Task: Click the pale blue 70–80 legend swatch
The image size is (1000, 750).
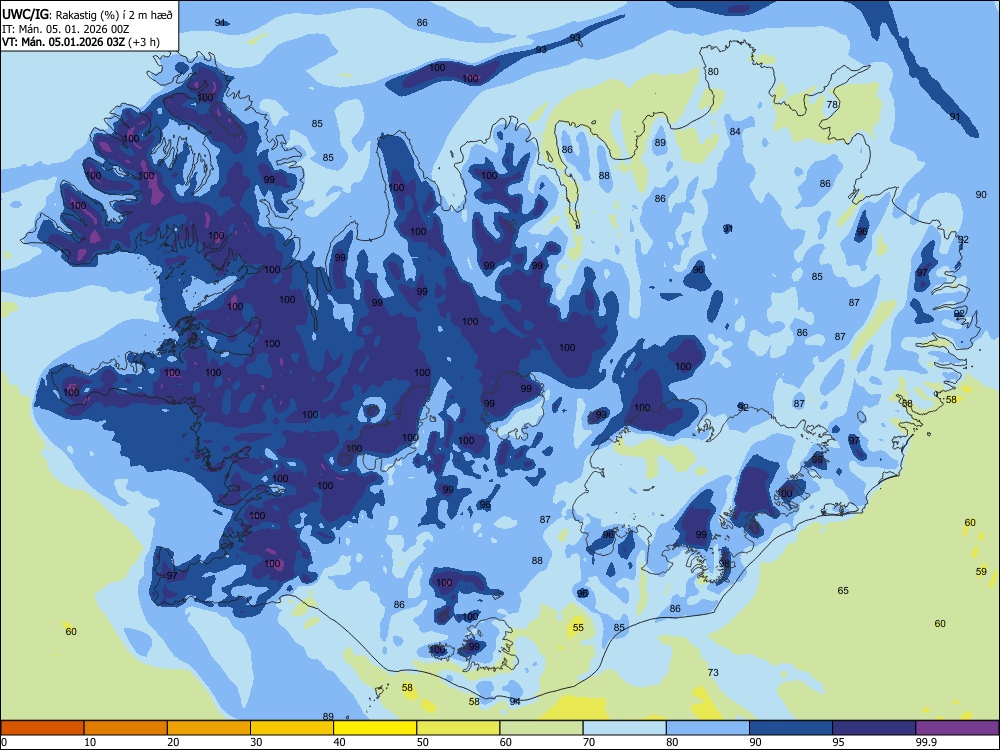Action: point(624,728)
